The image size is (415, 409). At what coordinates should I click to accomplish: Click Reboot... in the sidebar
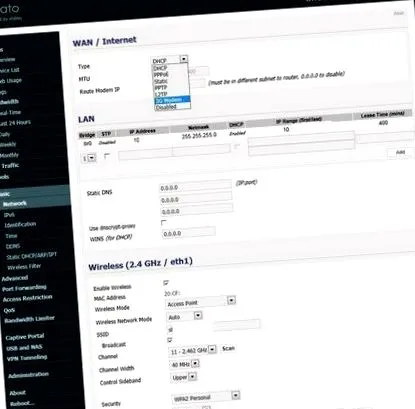pyautogui.click(x=22, y=403)
